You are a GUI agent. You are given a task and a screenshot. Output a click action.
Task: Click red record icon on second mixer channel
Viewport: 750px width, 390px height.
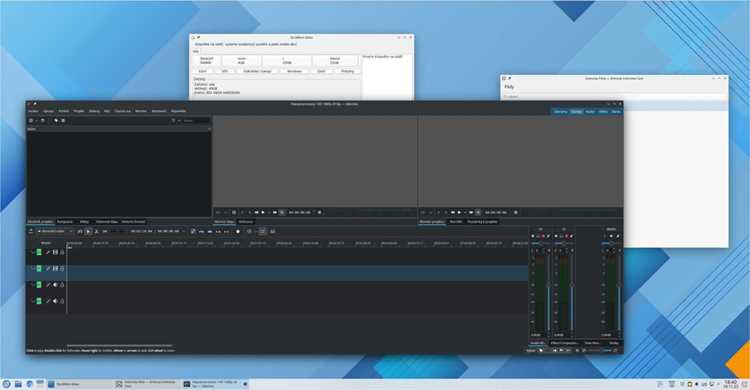point(566,236)
